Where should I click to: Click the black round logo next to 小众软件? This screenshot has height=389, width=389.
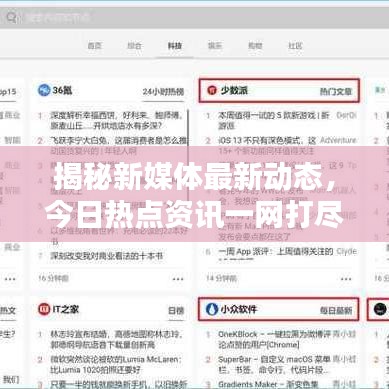379,309
